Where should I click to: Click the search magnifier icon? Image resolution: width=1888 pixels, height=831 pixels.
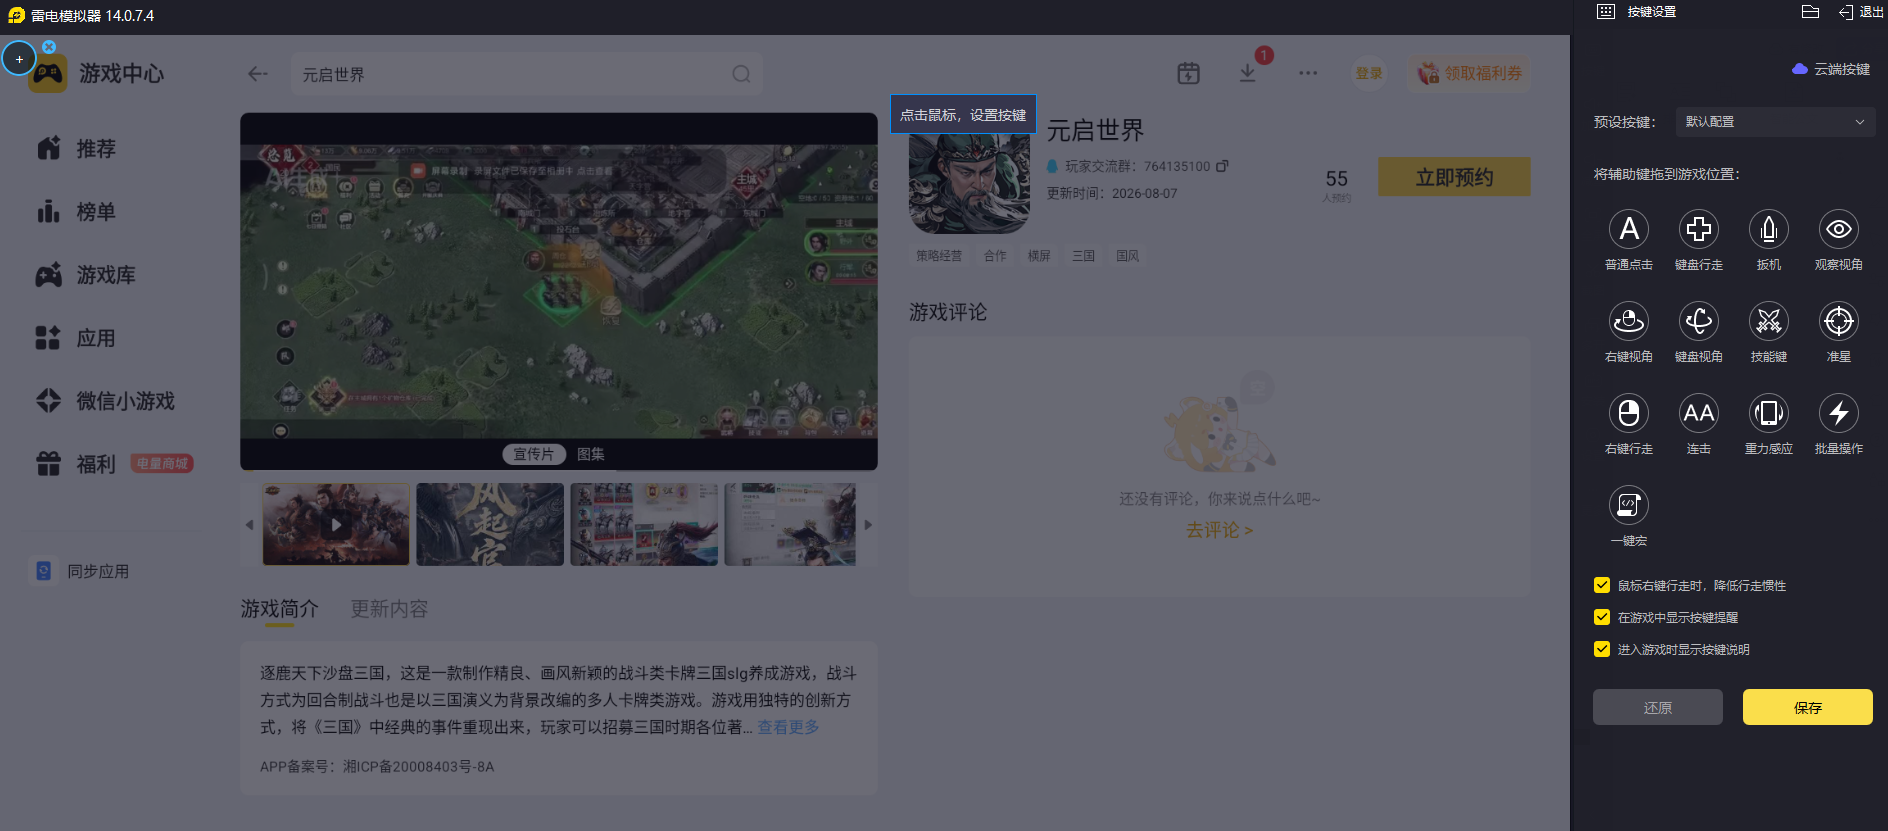pos(741,74)
